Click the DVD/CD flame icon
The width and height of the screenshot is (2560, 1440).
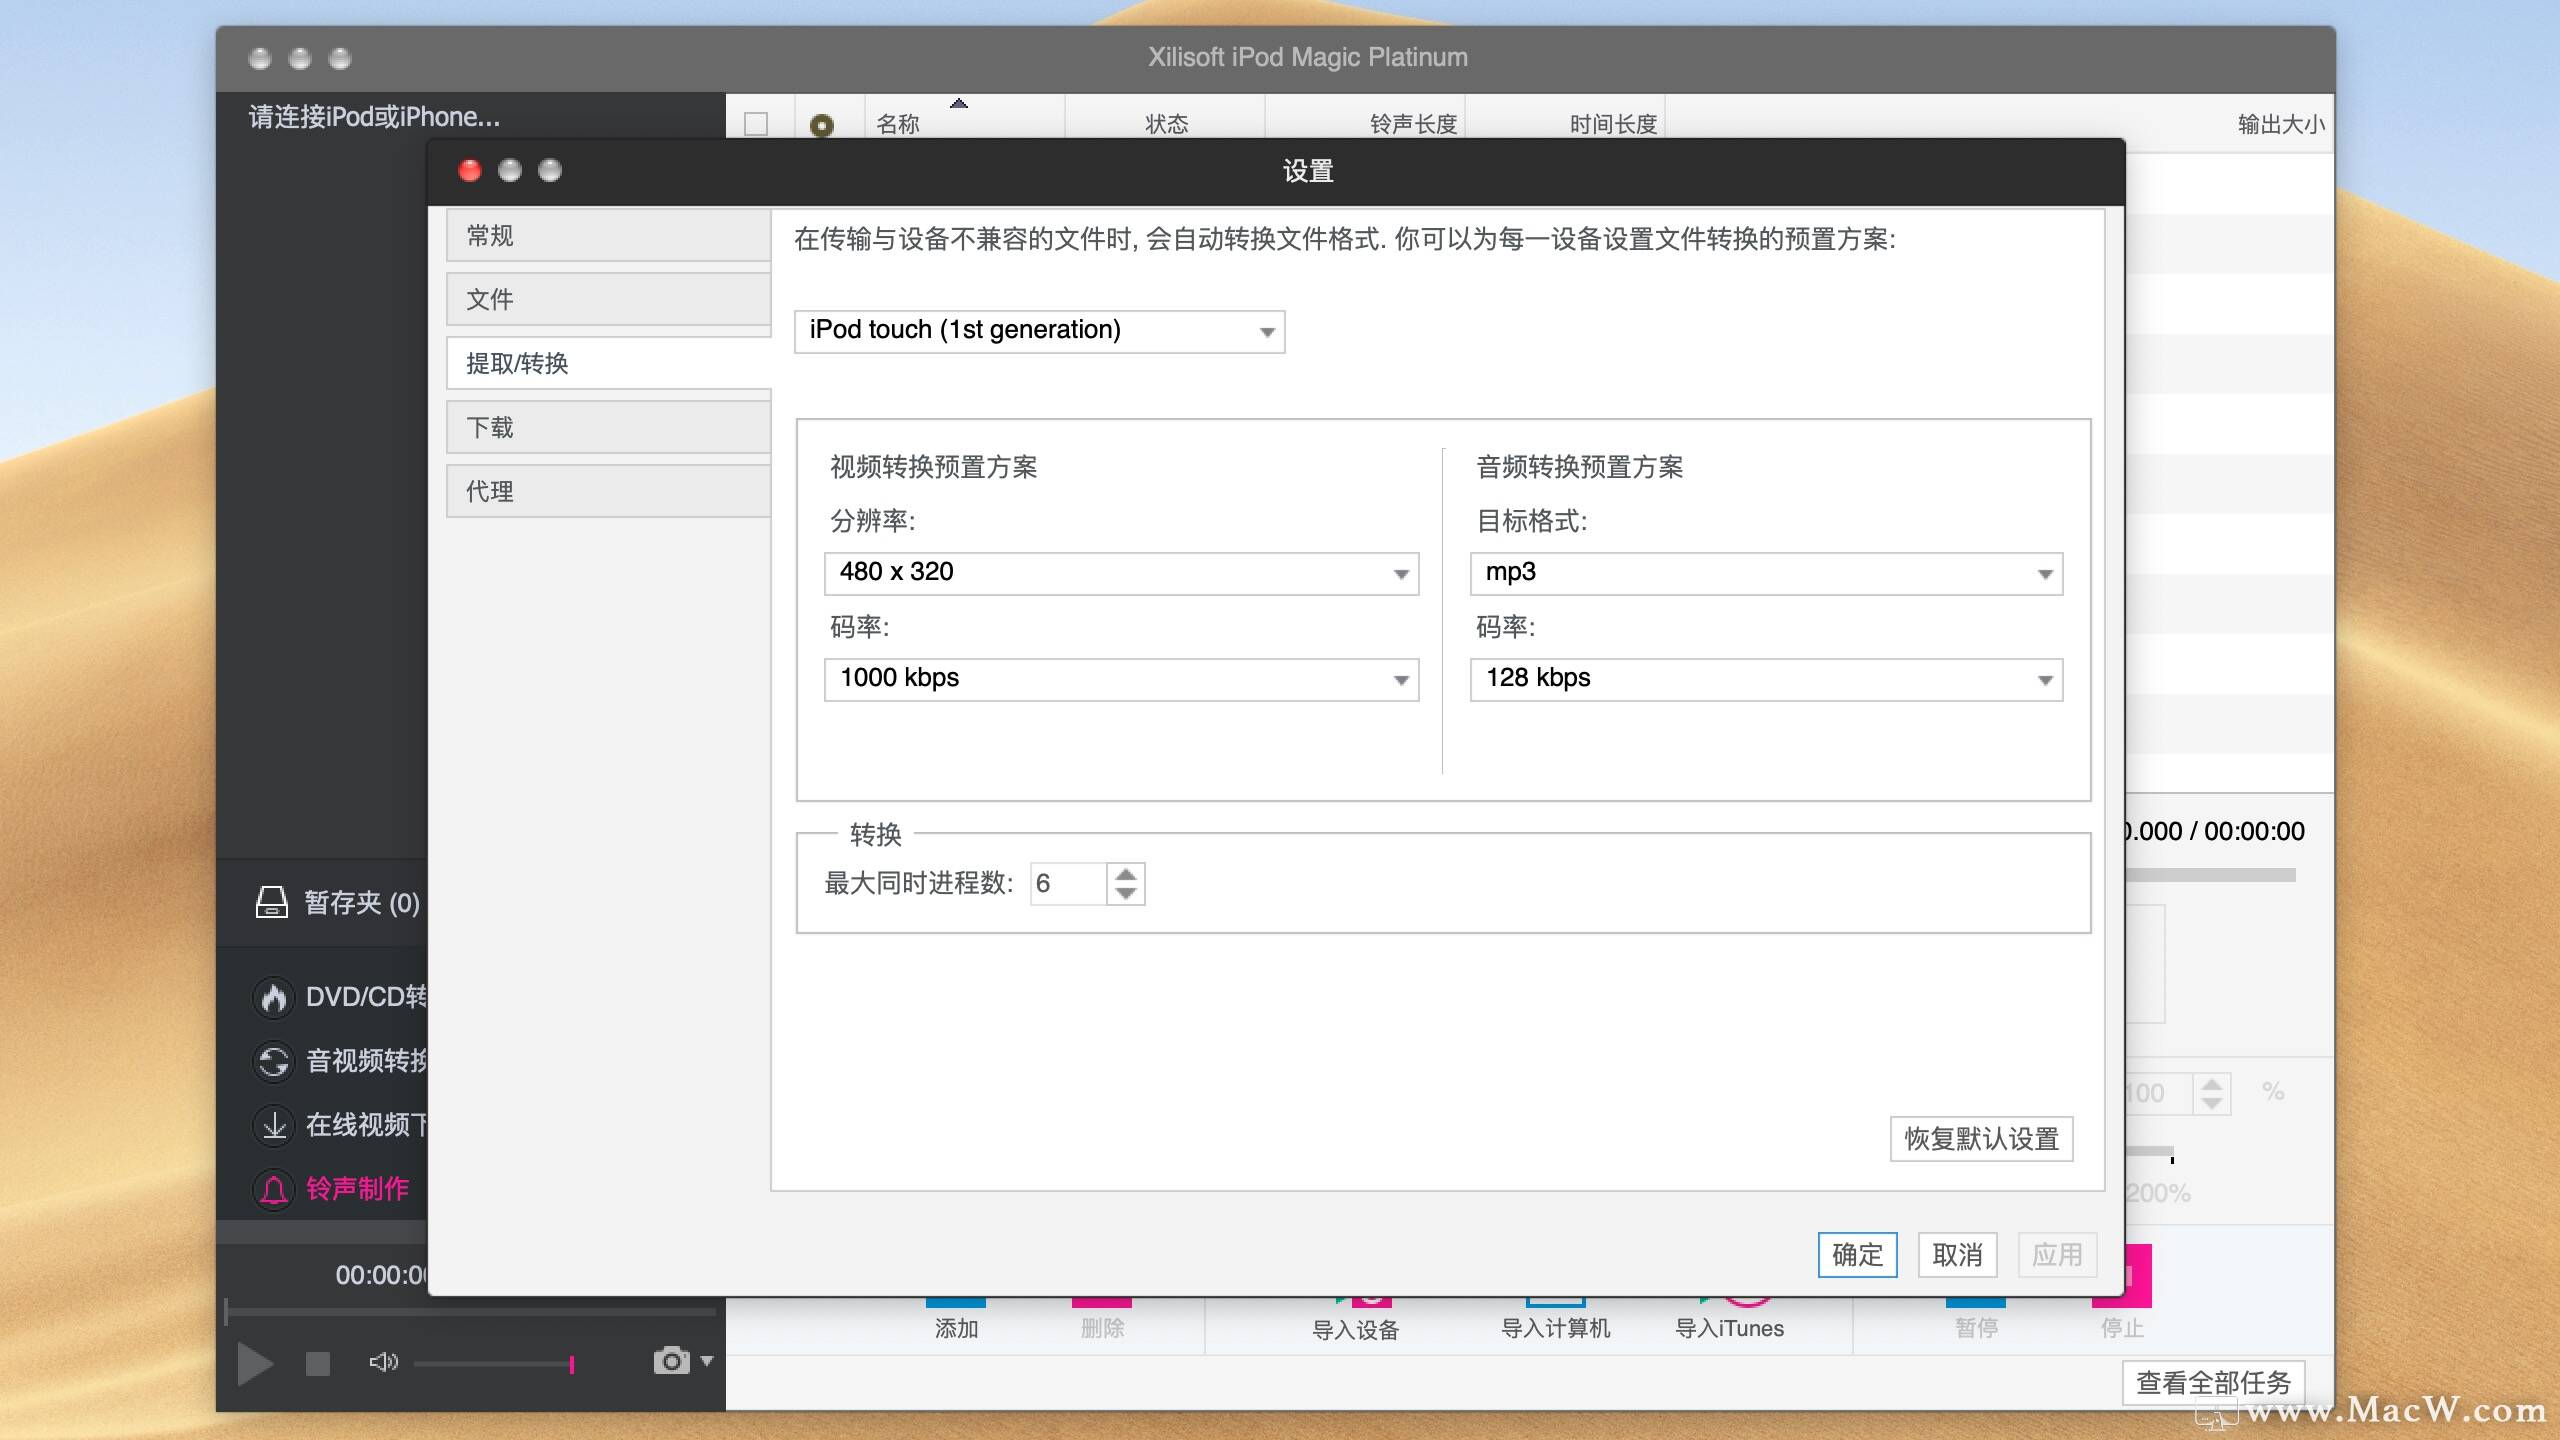click(273, 997)
